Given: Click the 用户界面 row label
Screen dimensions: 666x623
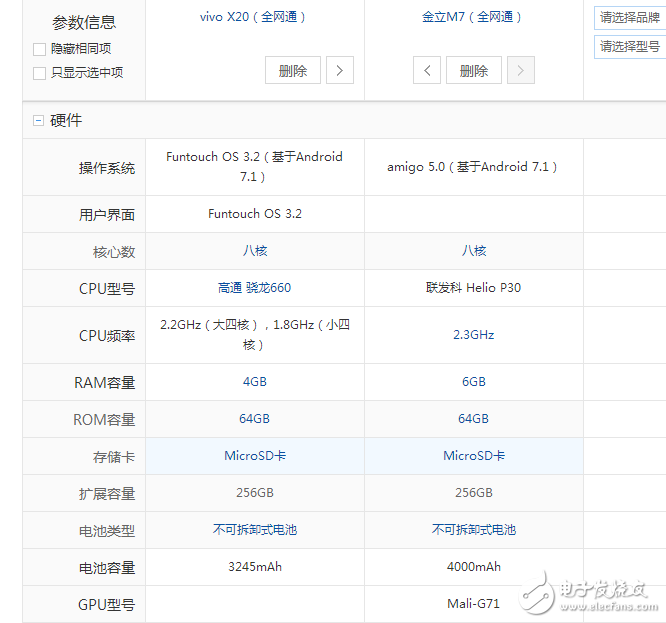Looking at the screenshot, I should pos(107,215).
